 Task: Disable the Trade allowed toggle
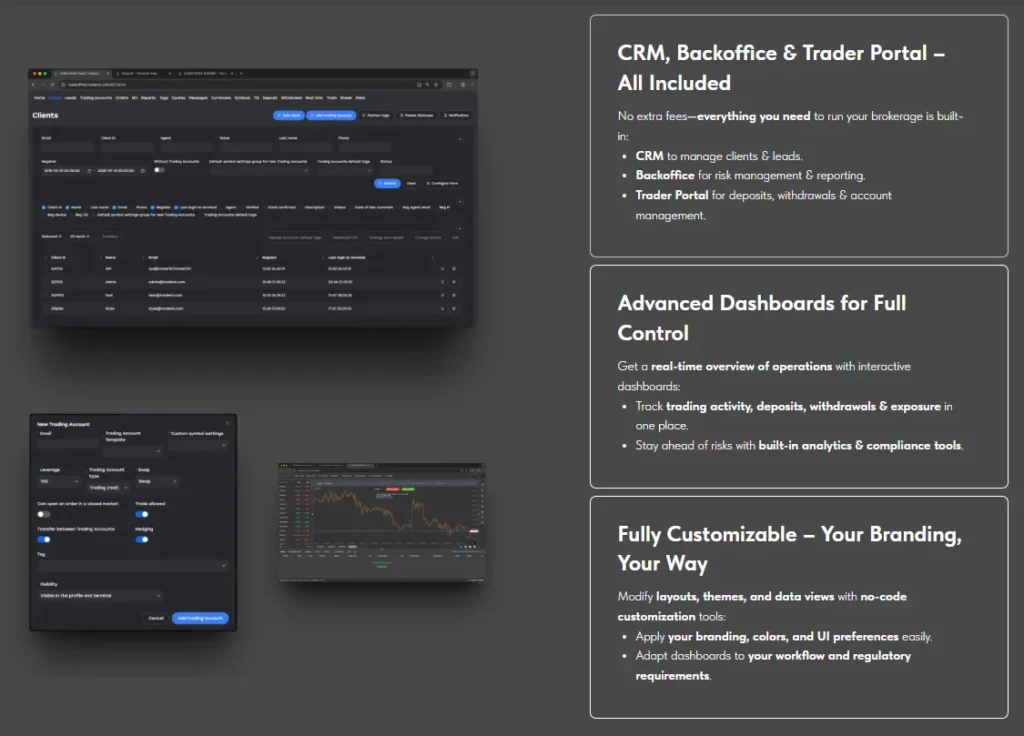tap(142, 514)
